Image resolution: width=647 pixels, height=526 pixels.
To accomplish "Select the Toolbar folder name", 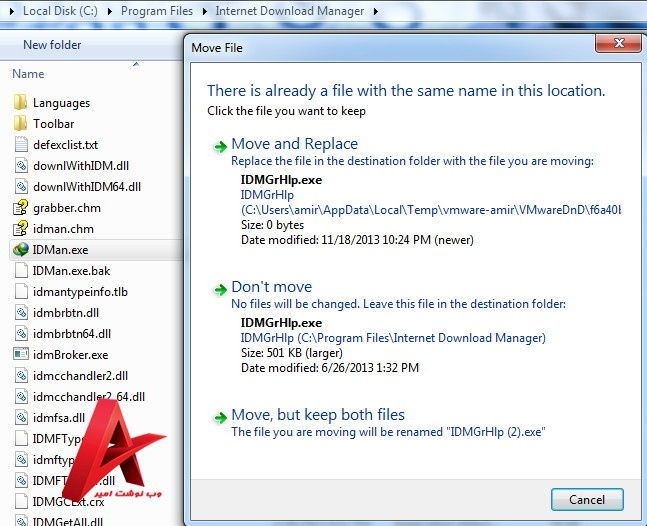I will (x=54, y=124).
